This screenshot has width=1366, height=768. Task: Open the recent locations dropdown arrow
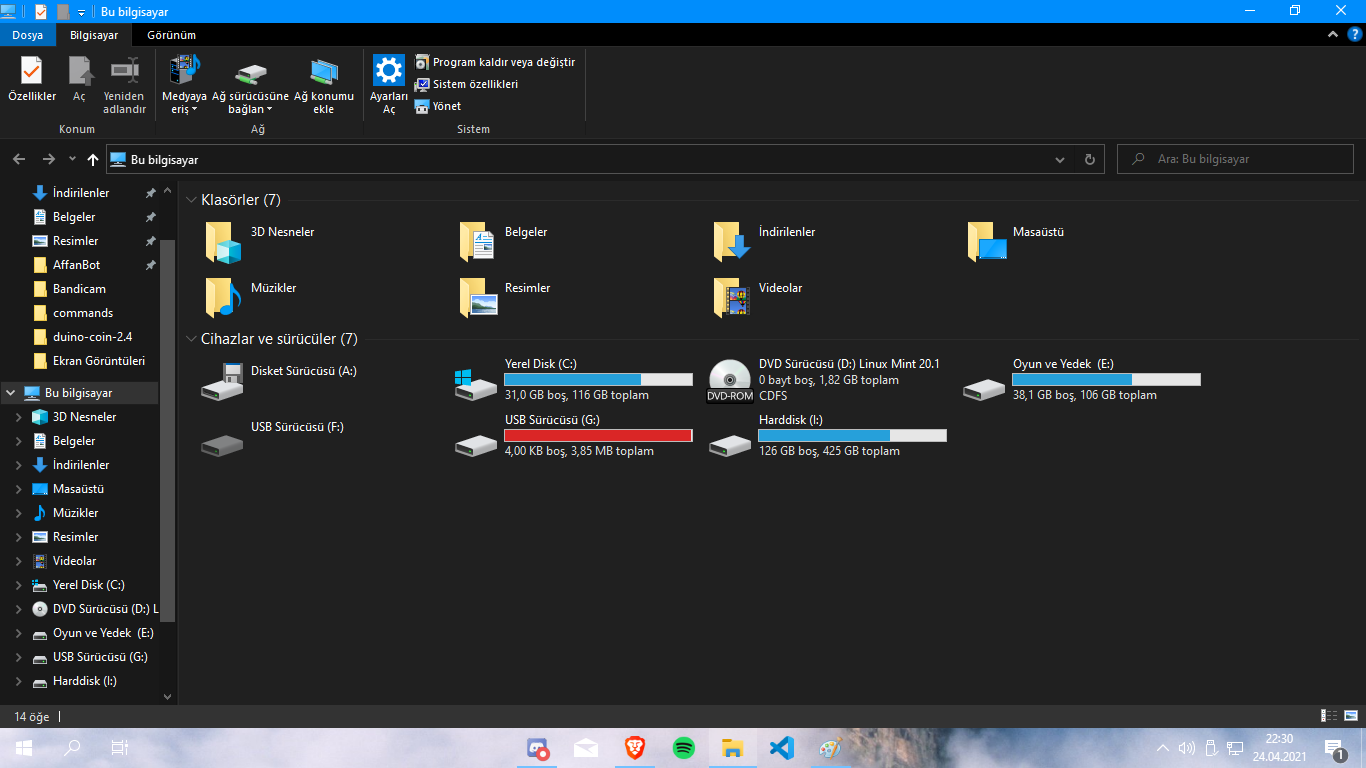(72, 159)
